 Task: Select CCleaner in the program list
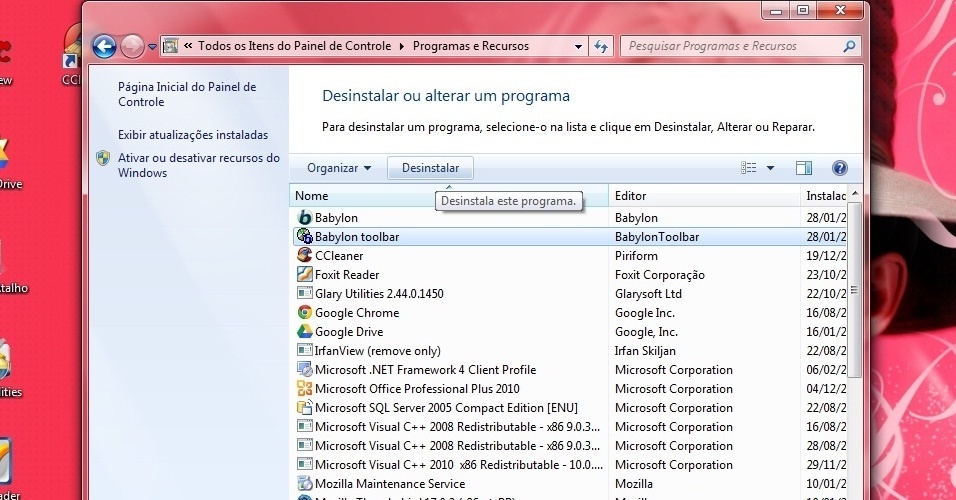(x=569, y=255)
